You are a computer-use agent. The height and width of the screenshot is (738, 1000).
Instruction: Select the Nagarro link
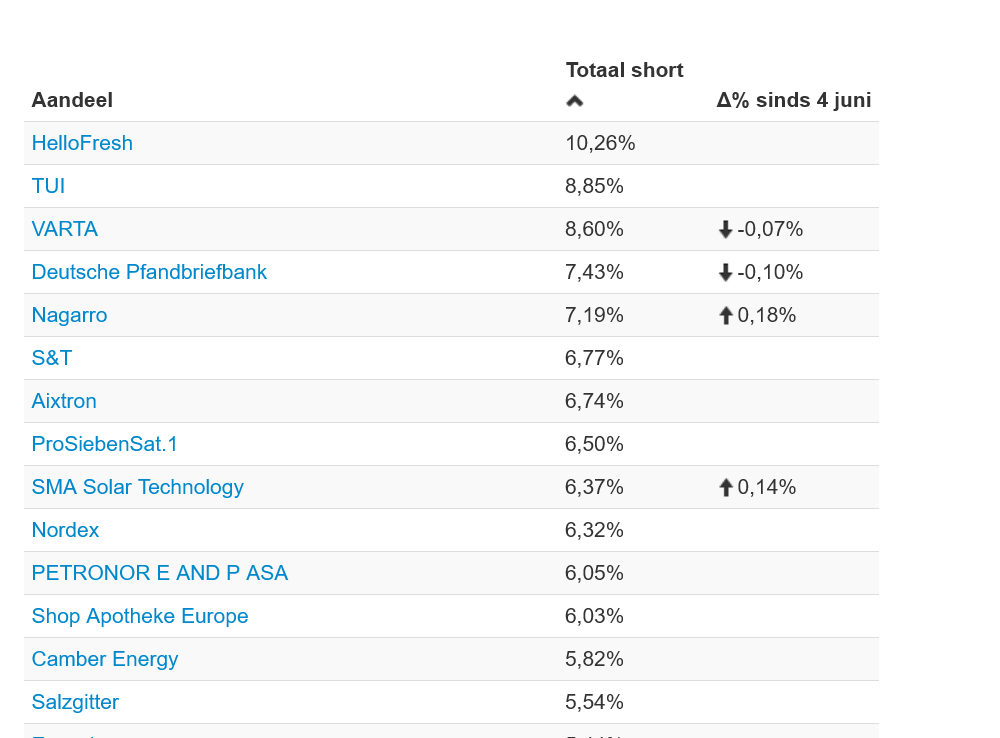point(69,315)
